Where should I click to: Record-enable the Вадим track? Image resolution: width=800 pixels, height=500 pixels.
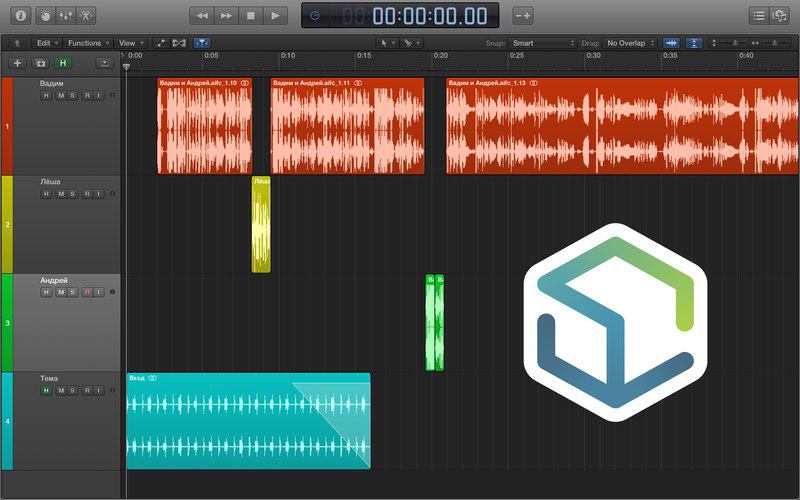tap(87, 95)
